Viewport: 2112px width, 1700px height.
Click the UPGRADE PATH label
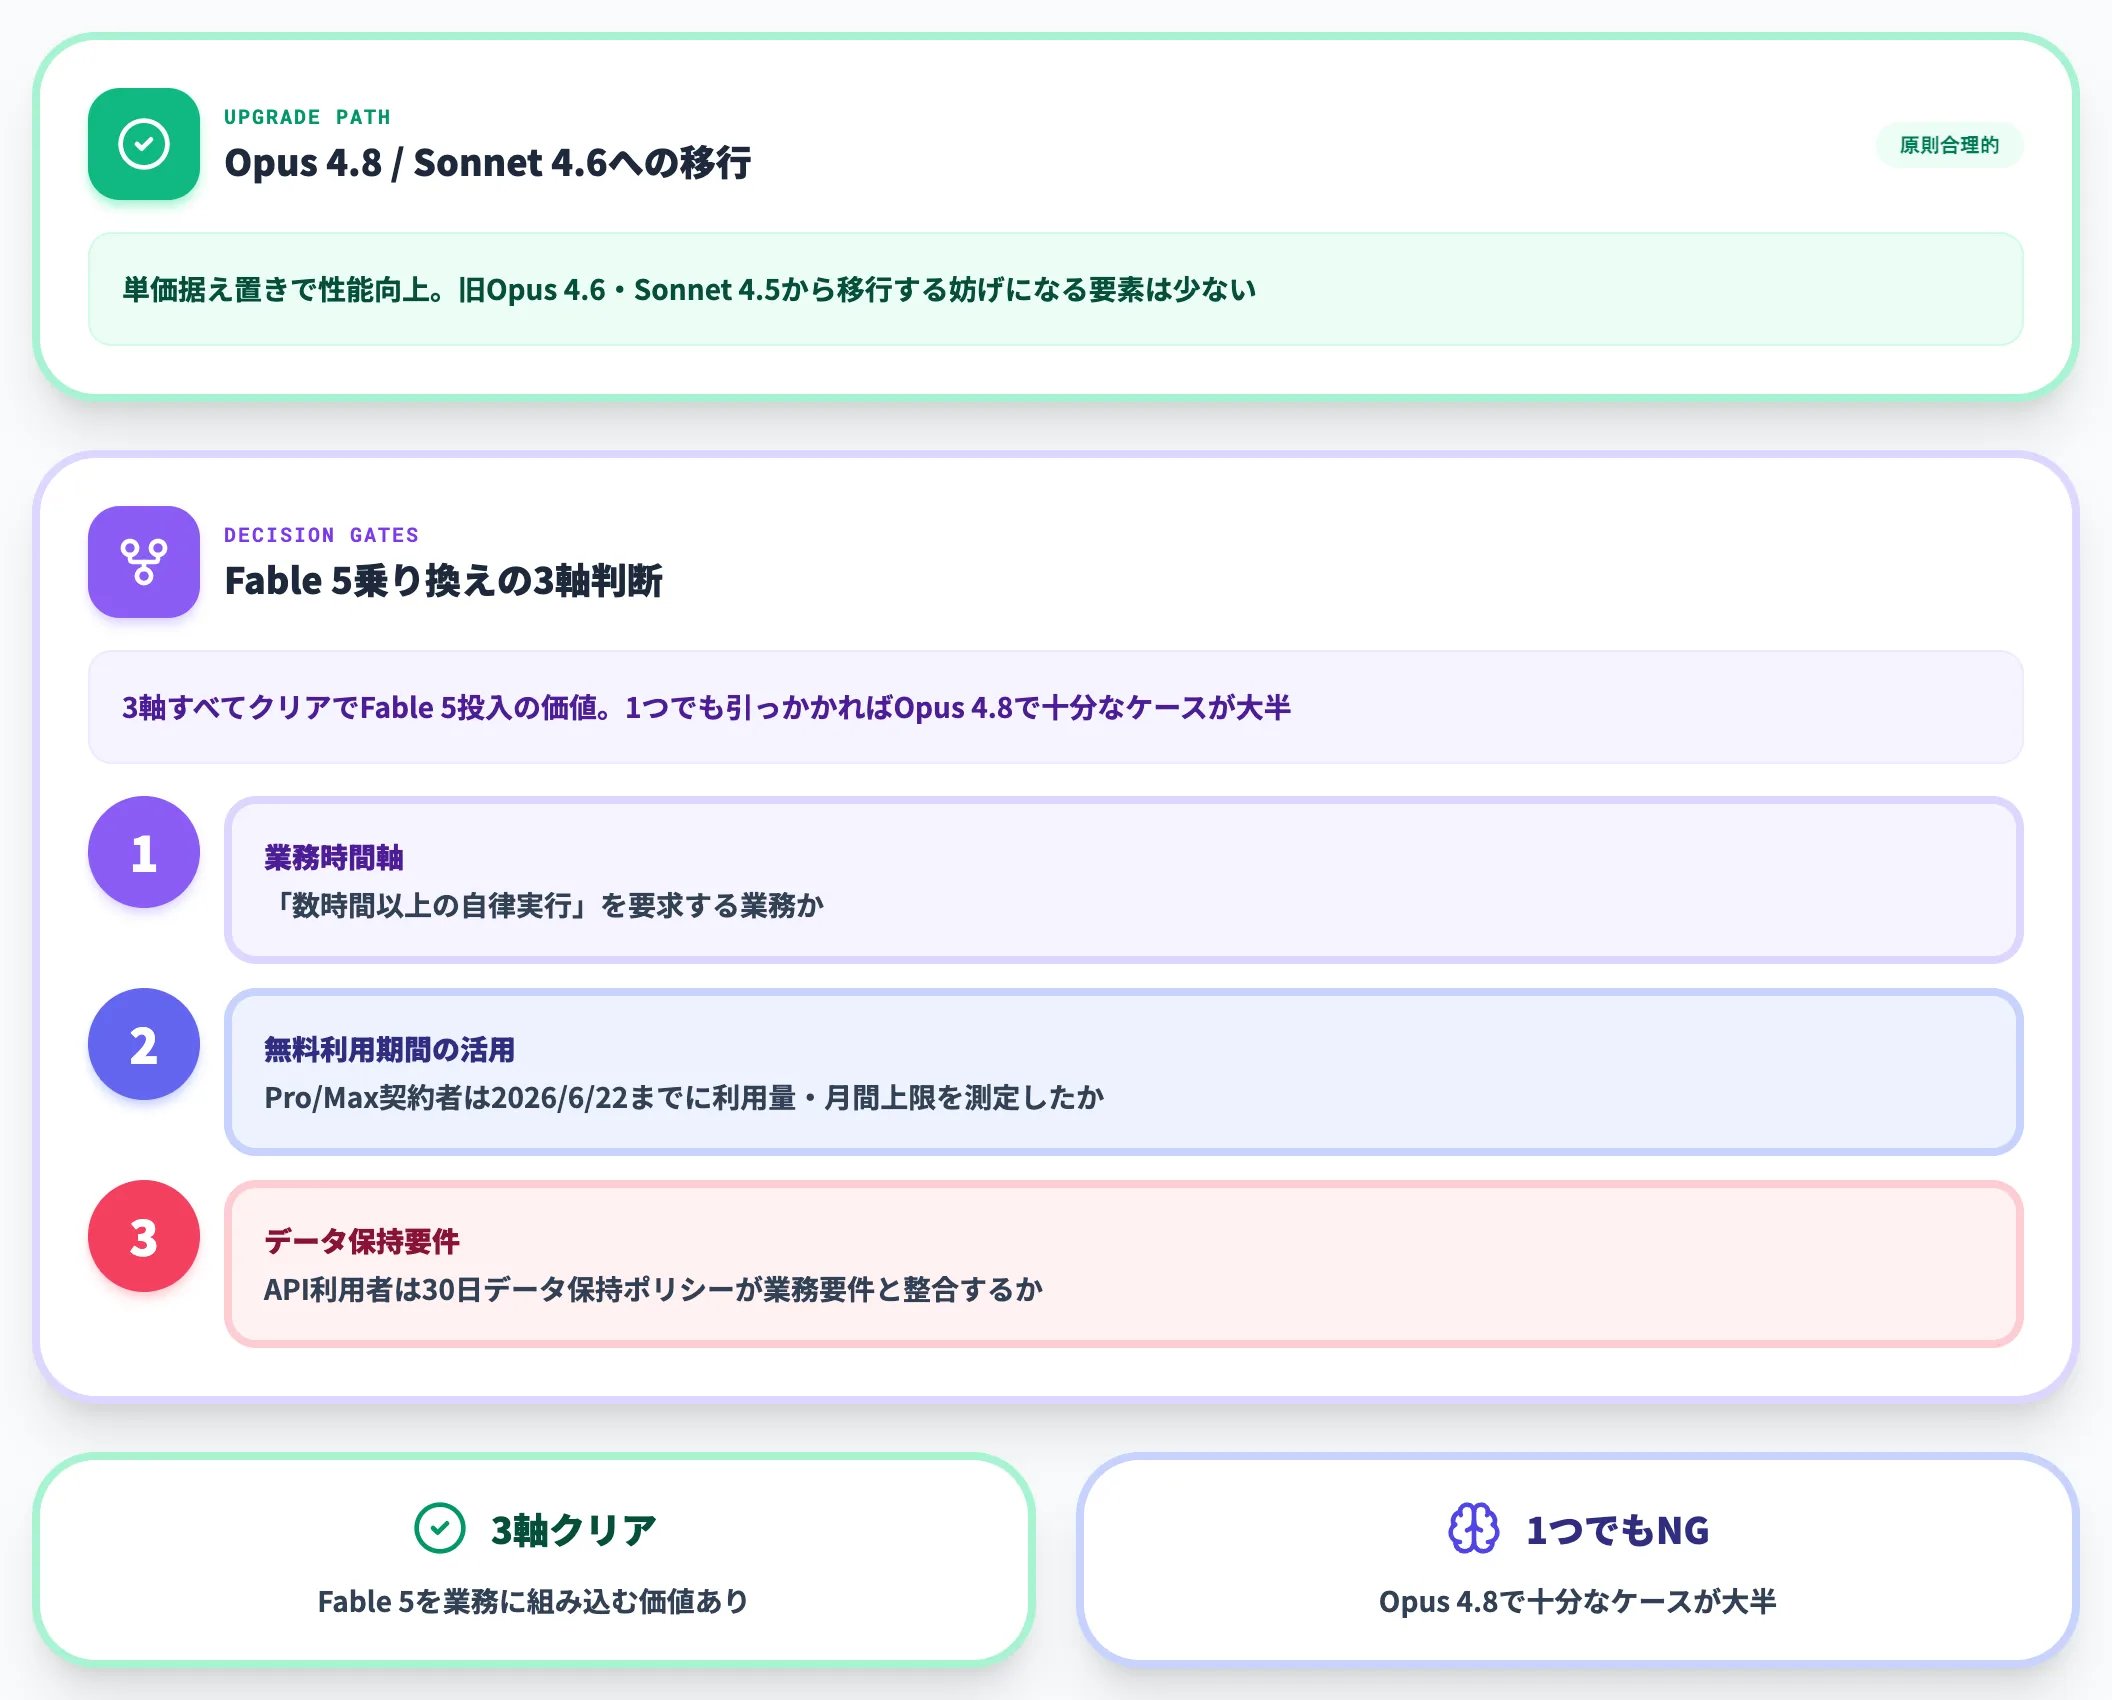[x=307, y=117]
